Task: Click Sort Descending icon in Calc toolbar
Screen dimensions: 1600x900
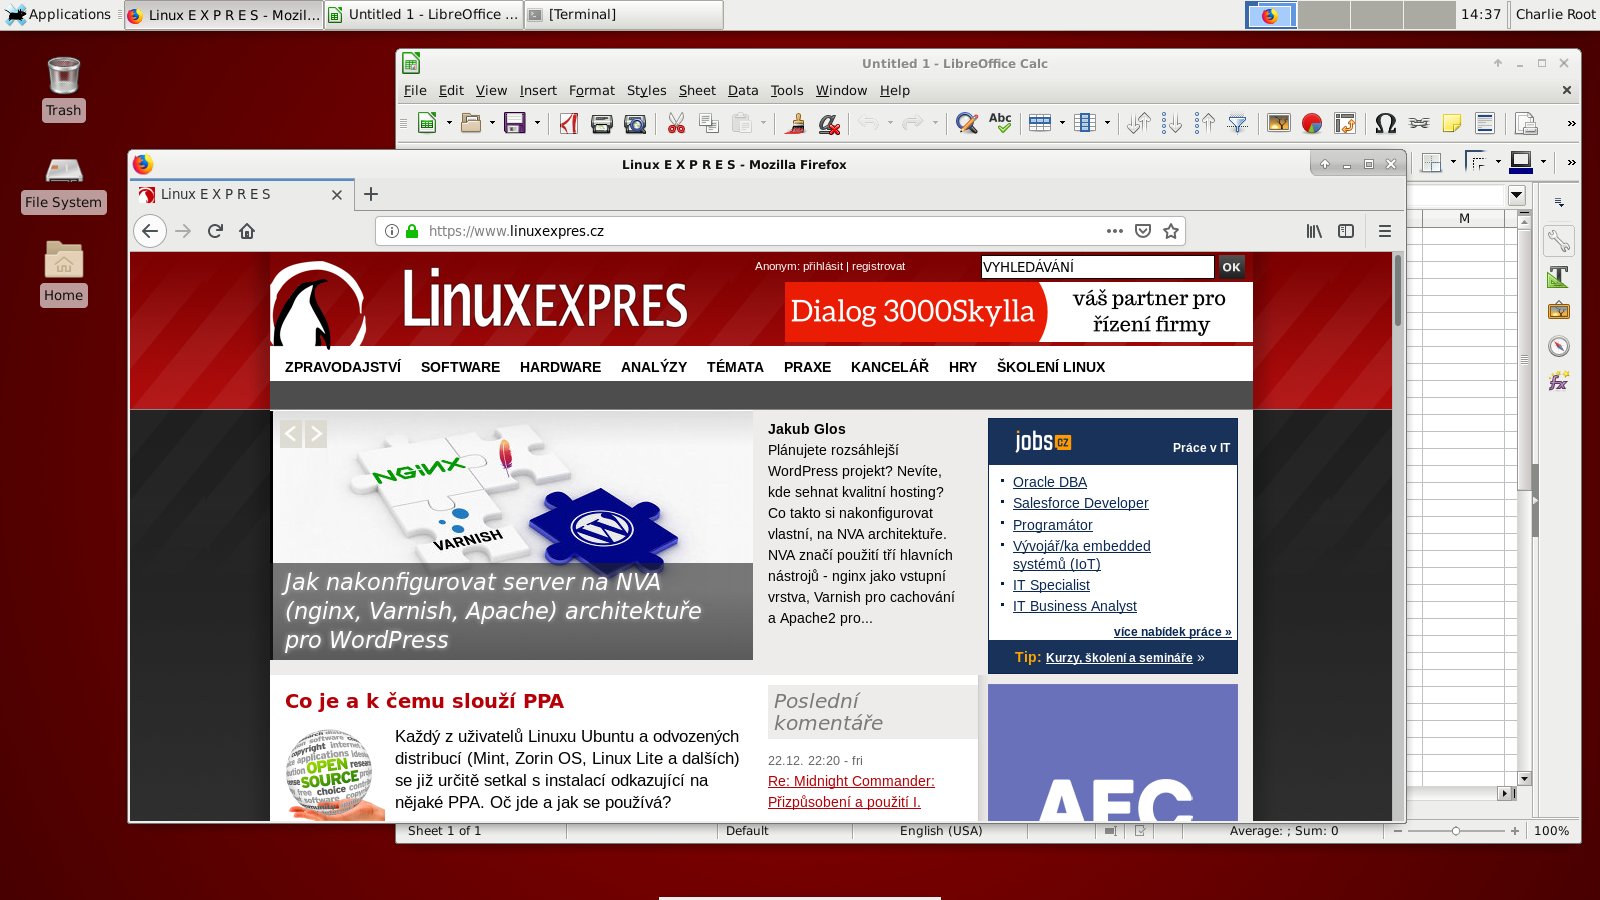Action: click(1205, 123)
